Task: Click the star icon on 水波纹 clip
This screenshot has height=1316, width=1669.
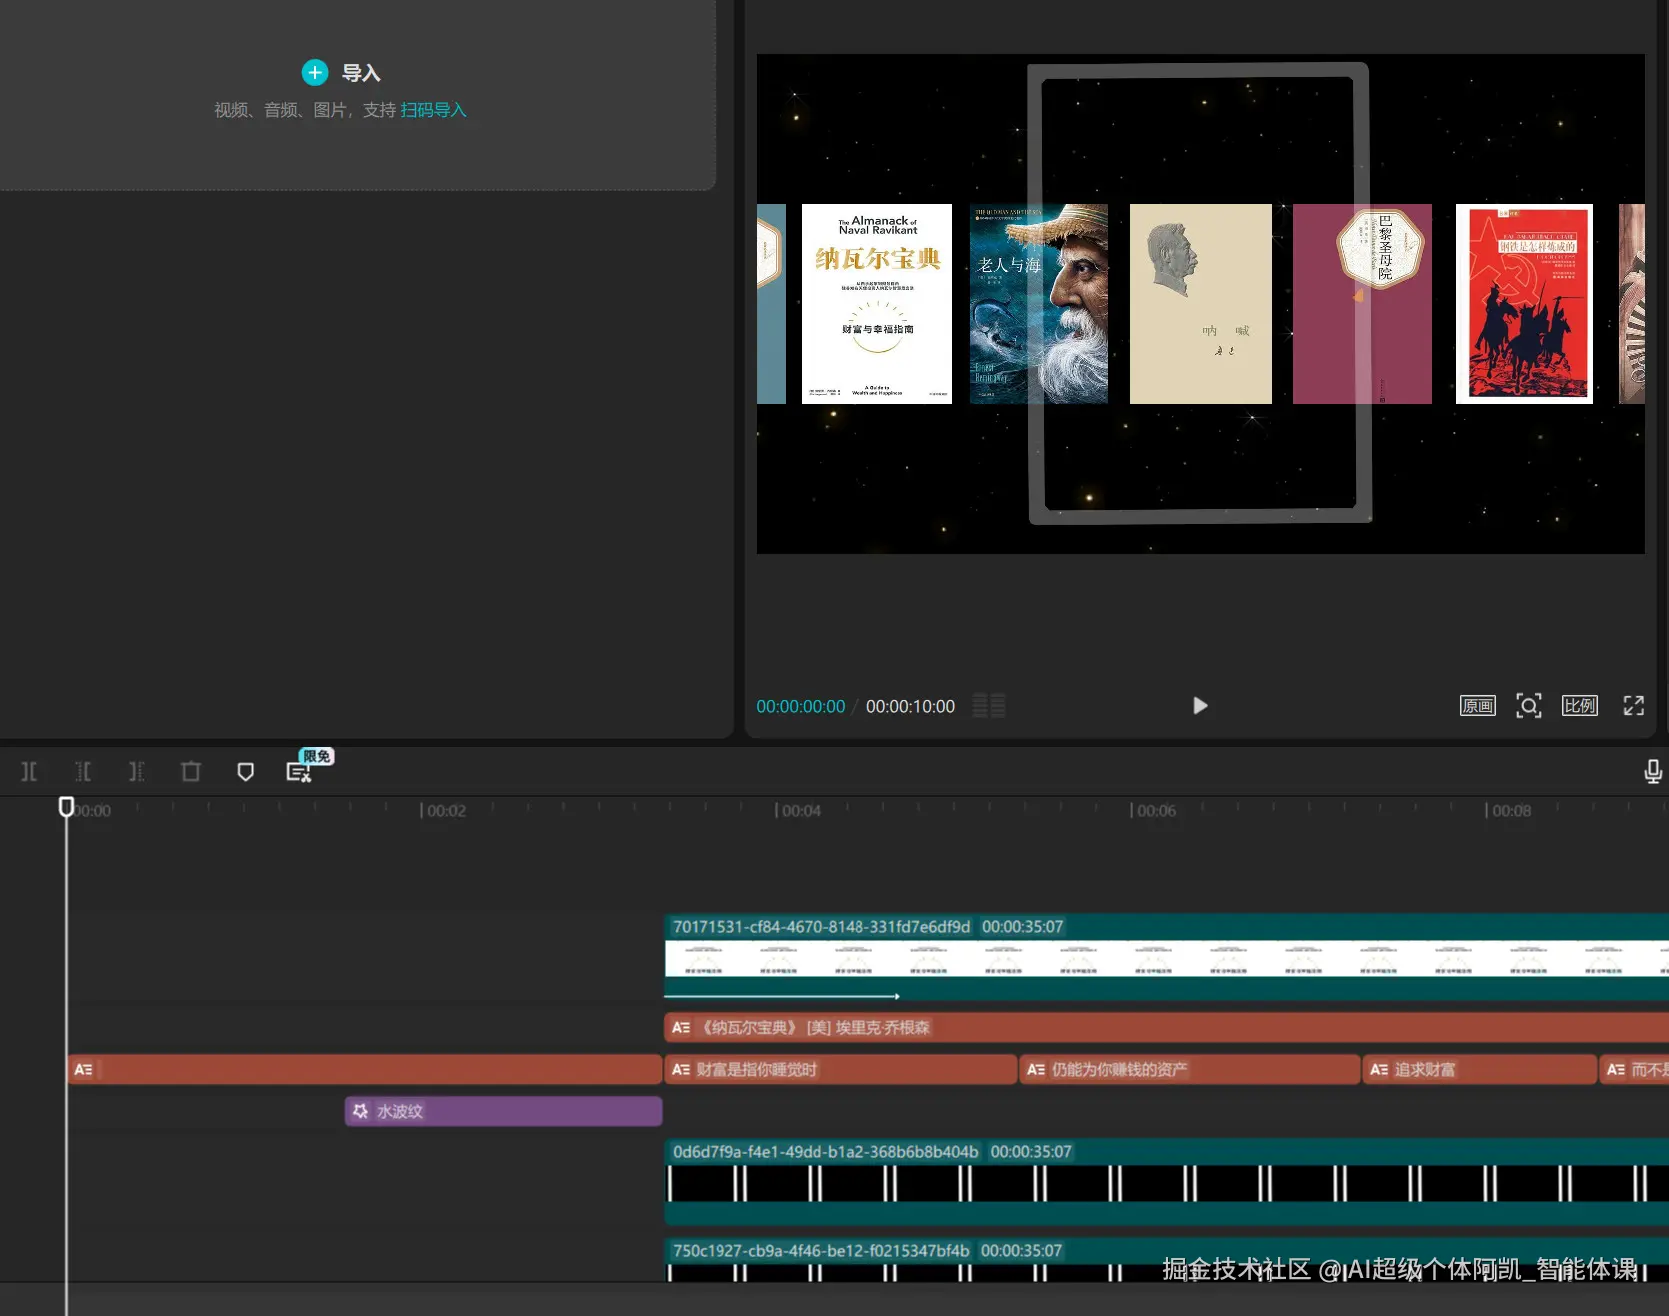Action: tap(360, 1112)
